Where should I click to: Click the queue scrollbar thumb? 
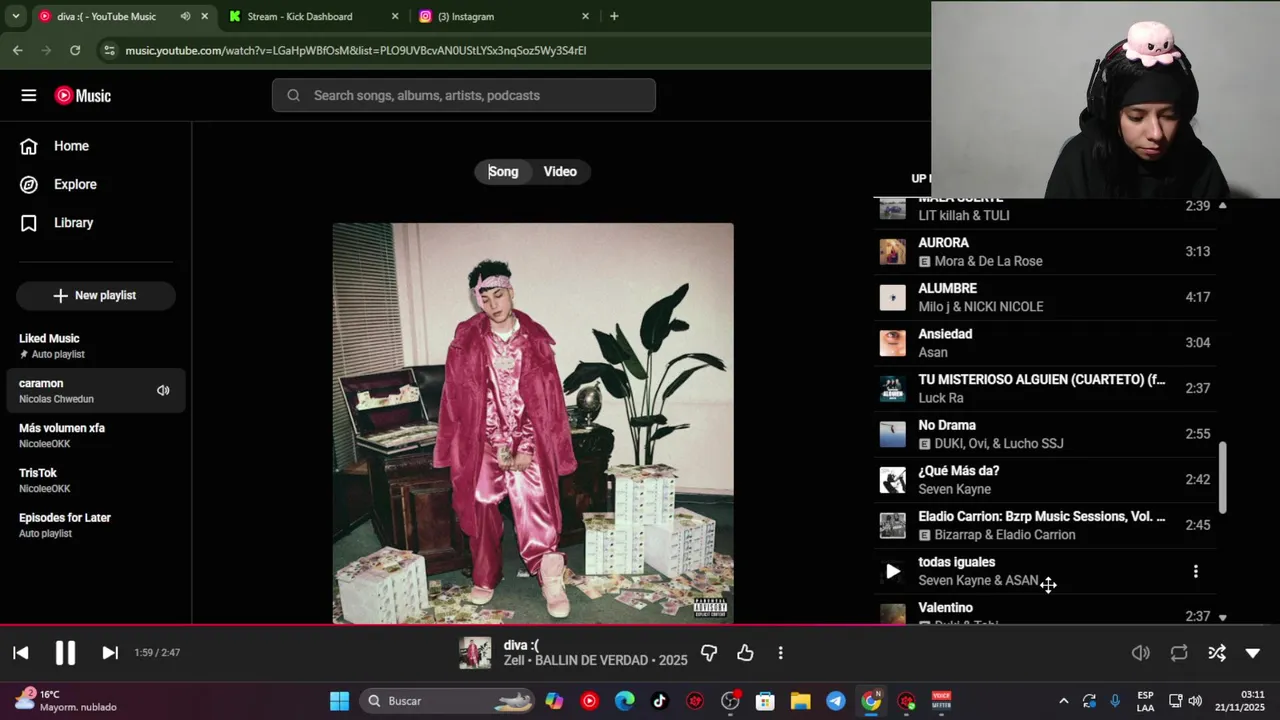[1222, 477]
